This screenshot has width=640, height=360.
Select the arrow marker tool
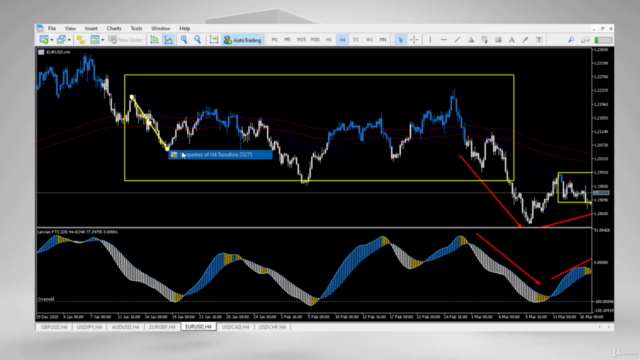coord(525,40)
